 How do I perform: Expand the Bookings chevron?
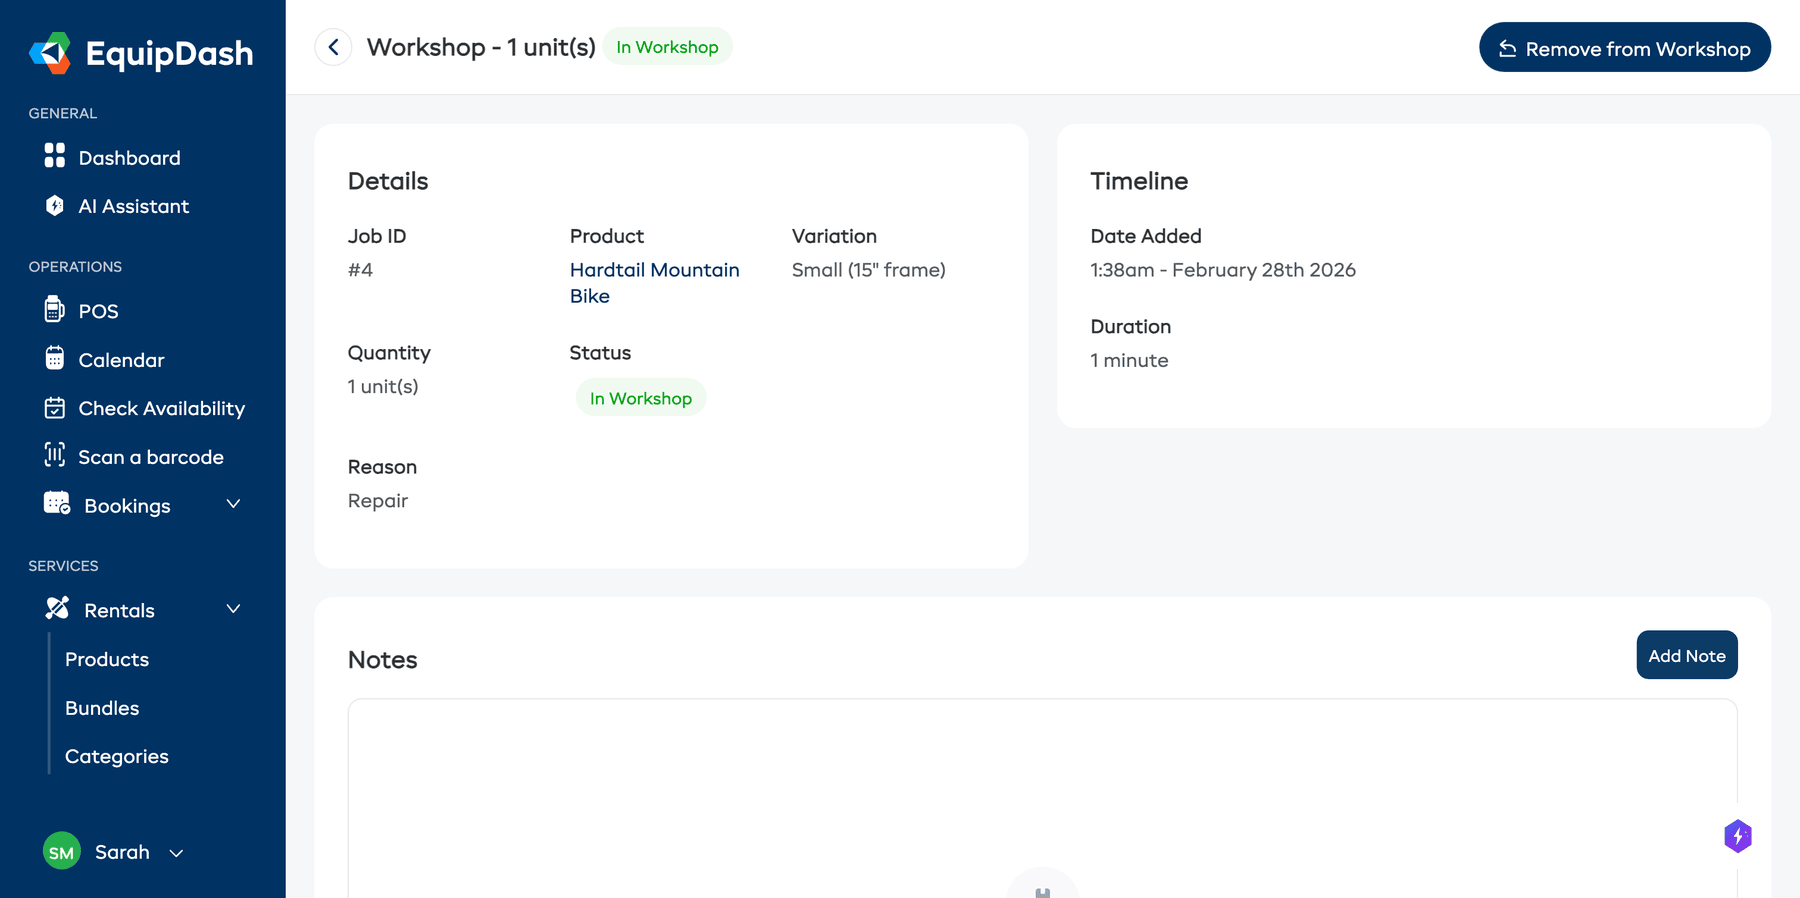(x=233, y=504)
